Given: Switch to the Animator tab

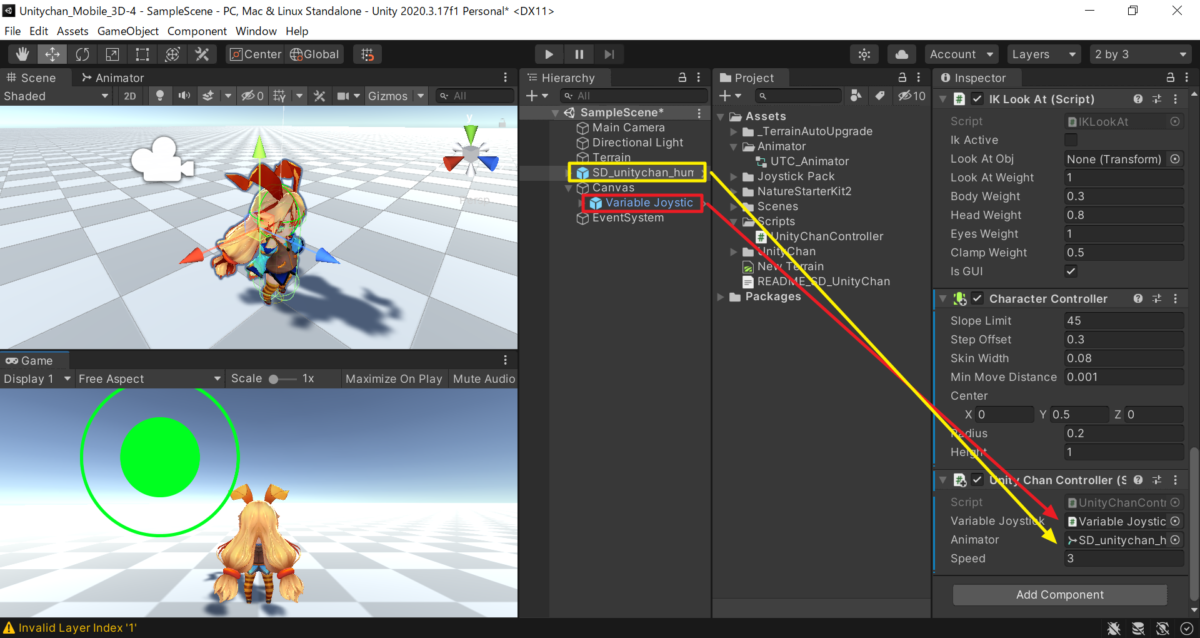Looking at the screenshot, I should [x=112, y=78].
